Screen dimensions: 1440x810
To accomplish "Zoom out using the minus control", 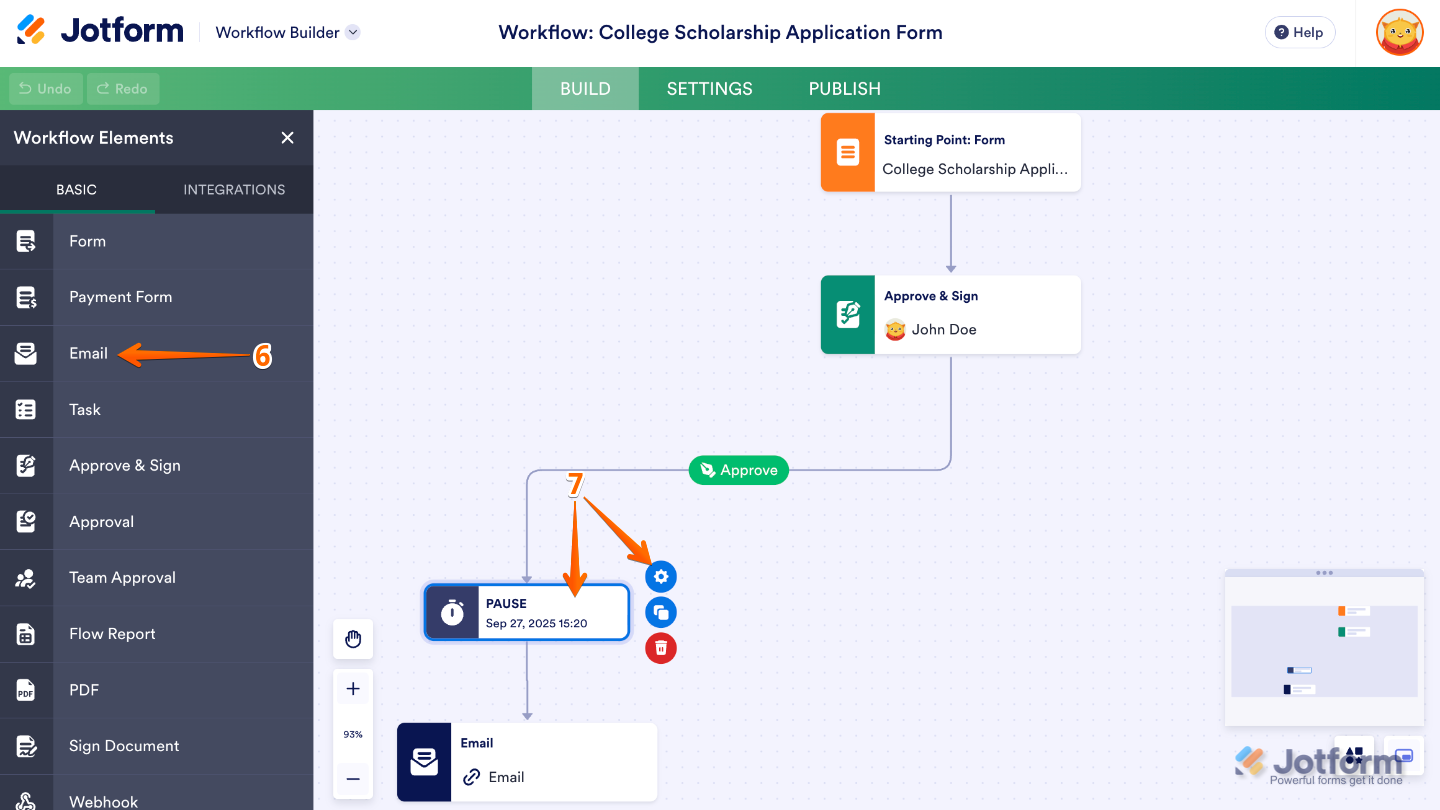I will [353, 779].
